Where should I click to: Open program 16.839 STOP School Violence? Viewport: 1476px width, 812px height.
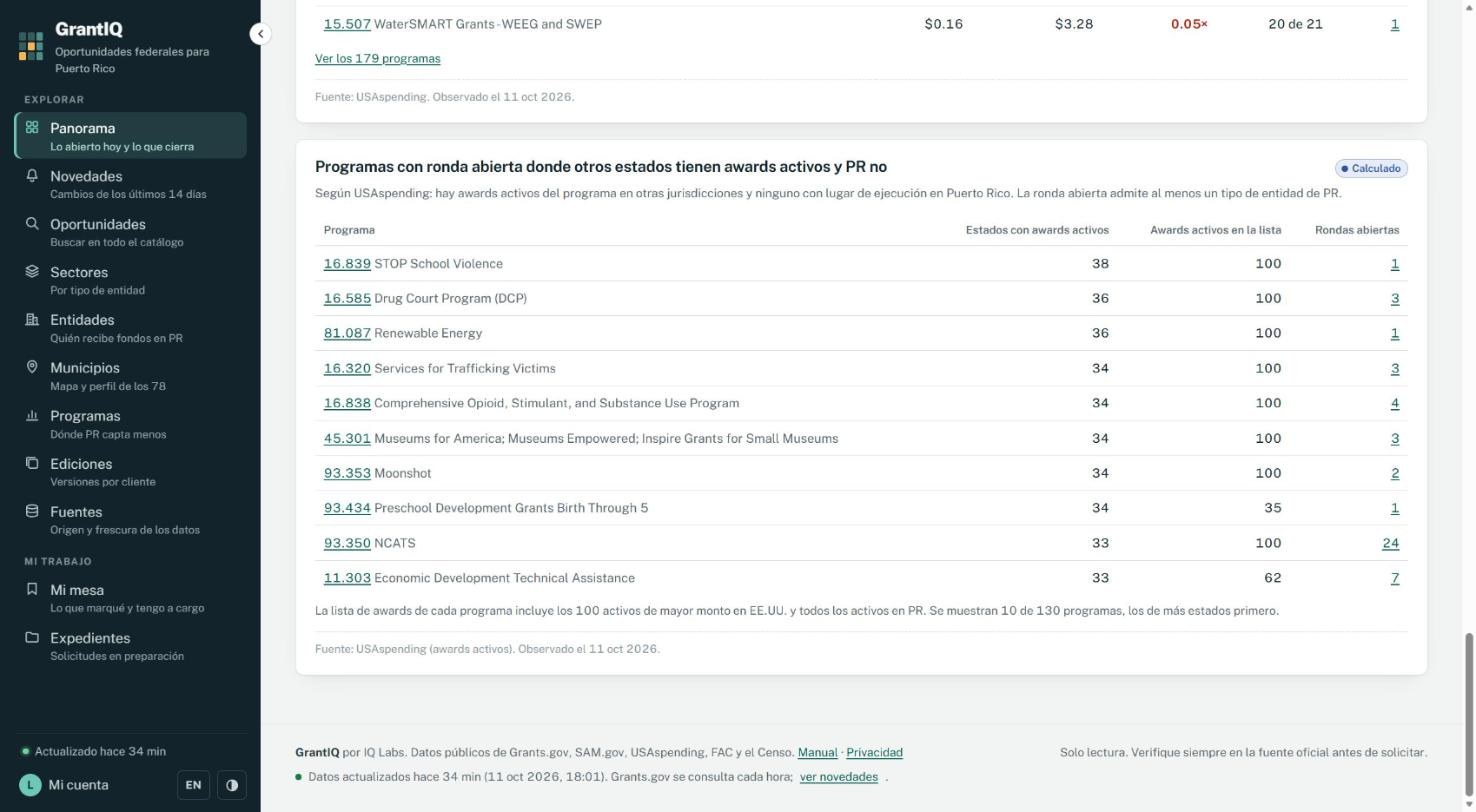(x=347, y=264)
